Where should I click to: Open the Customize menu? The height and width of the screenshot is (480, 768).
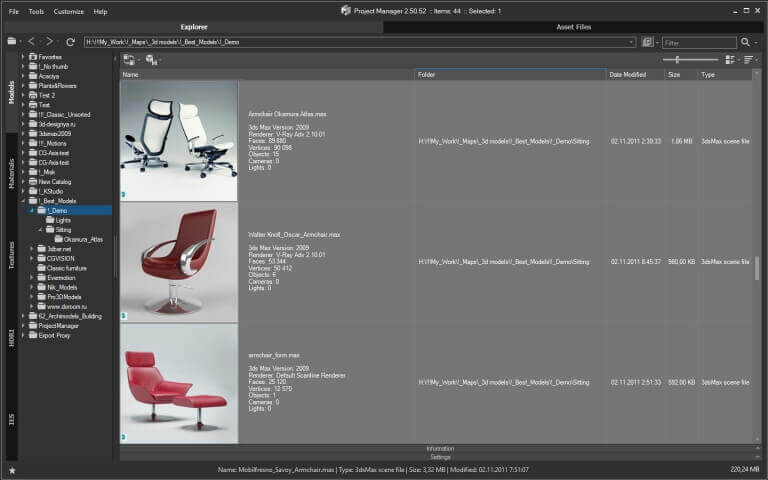pyautogui.click(x=68, y=11)
